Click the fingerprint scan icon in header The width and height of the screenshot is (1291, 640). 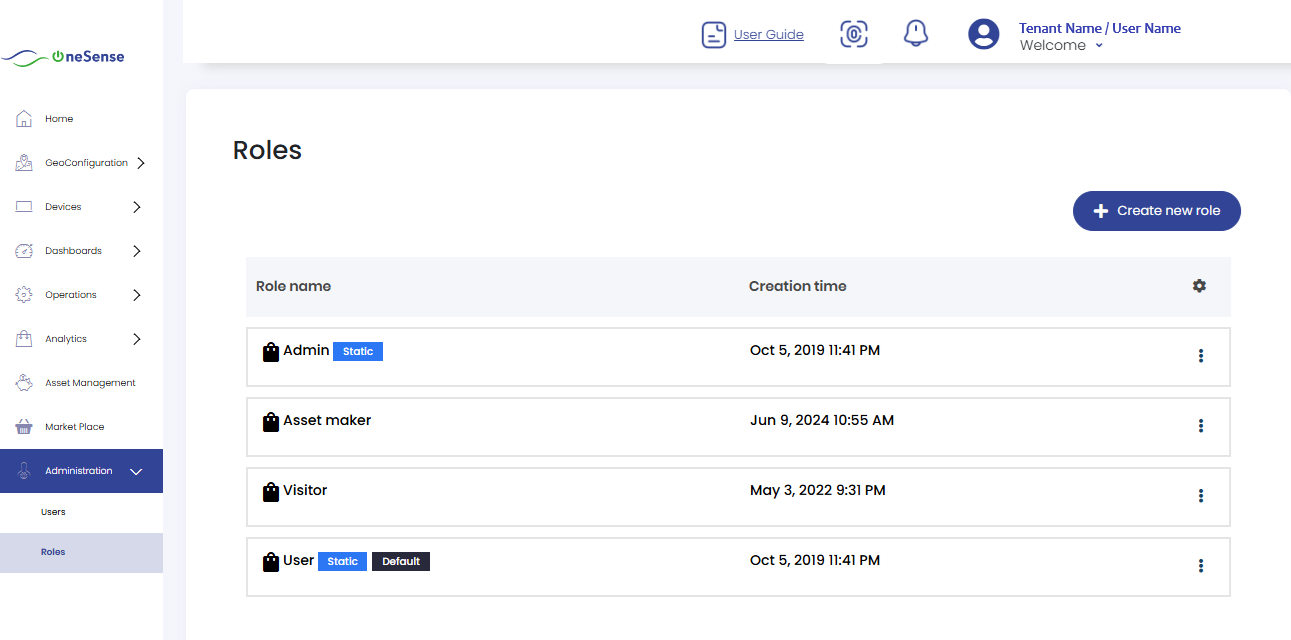click(x=853, y=34)
